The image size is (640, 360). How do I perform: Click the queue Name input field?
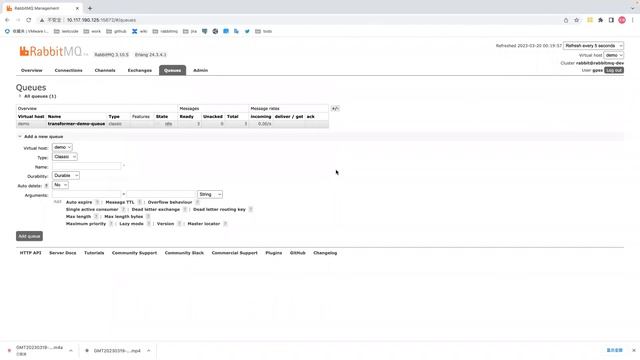pyautogui.click(x=87, y=166)
